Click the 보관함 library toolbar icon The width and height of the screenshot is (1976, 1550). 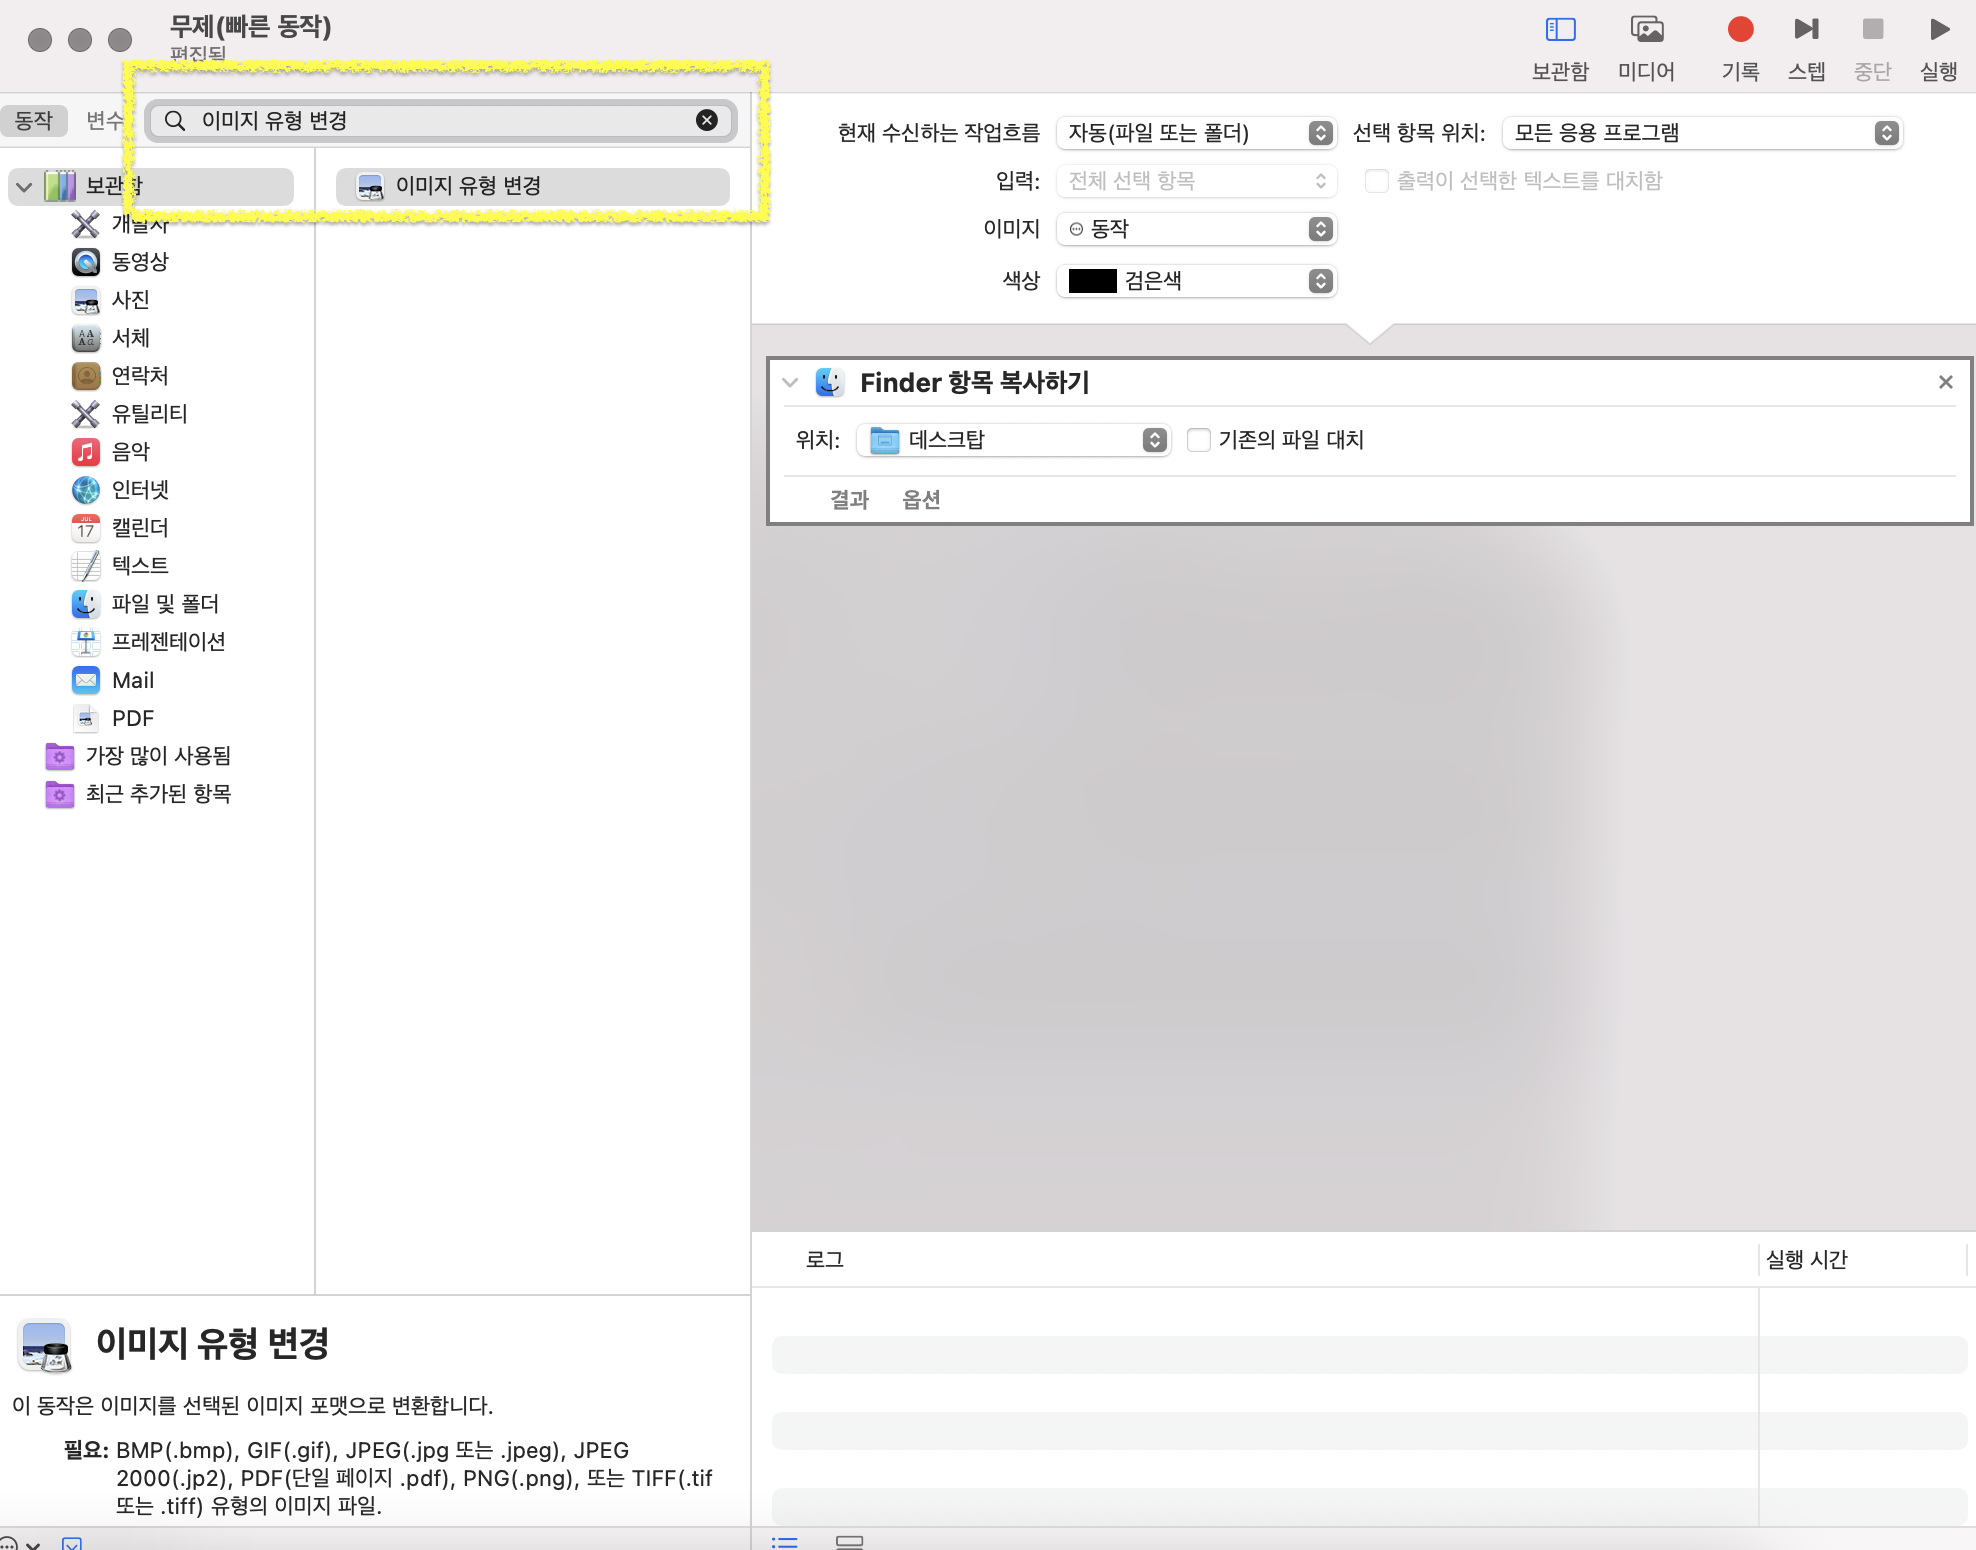click(1559, 30)
